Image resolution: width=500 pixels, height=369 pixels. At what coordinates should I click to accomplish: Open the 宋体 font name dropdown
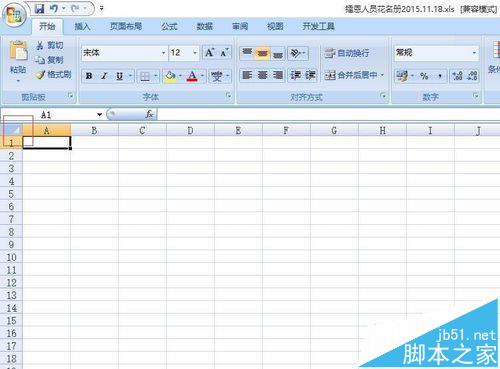163,53
